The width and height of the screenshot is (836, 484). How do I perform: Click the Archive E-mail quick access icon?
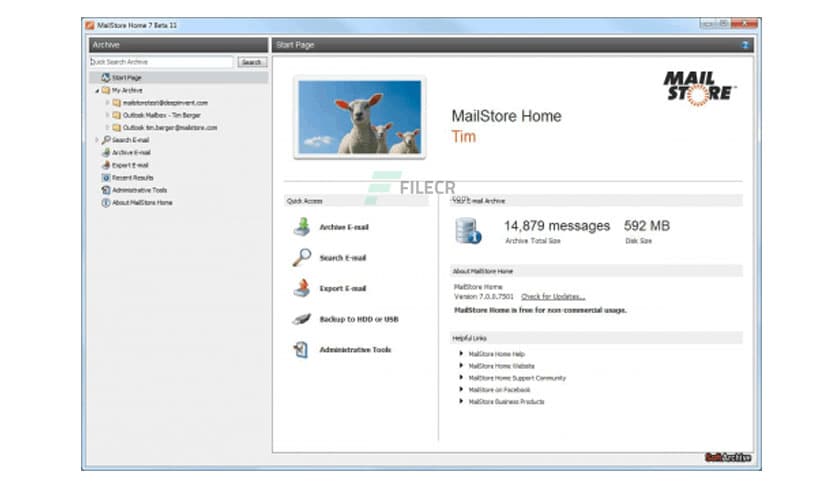301,227
